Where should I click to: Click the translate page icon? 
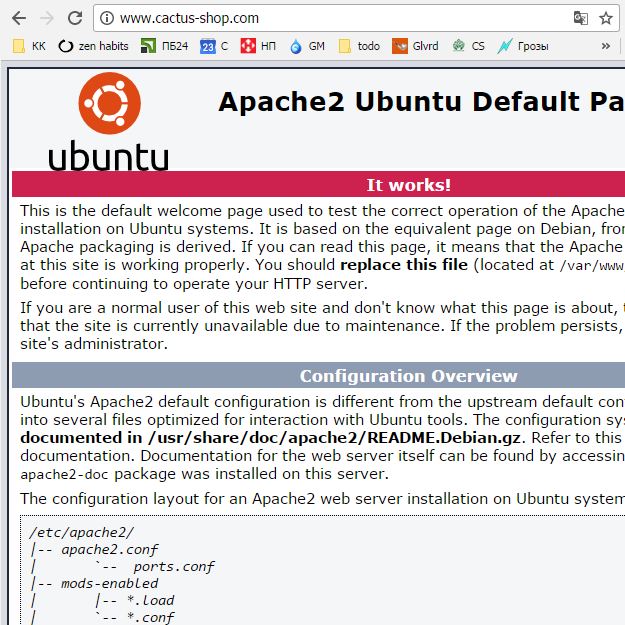pos(580,18)
